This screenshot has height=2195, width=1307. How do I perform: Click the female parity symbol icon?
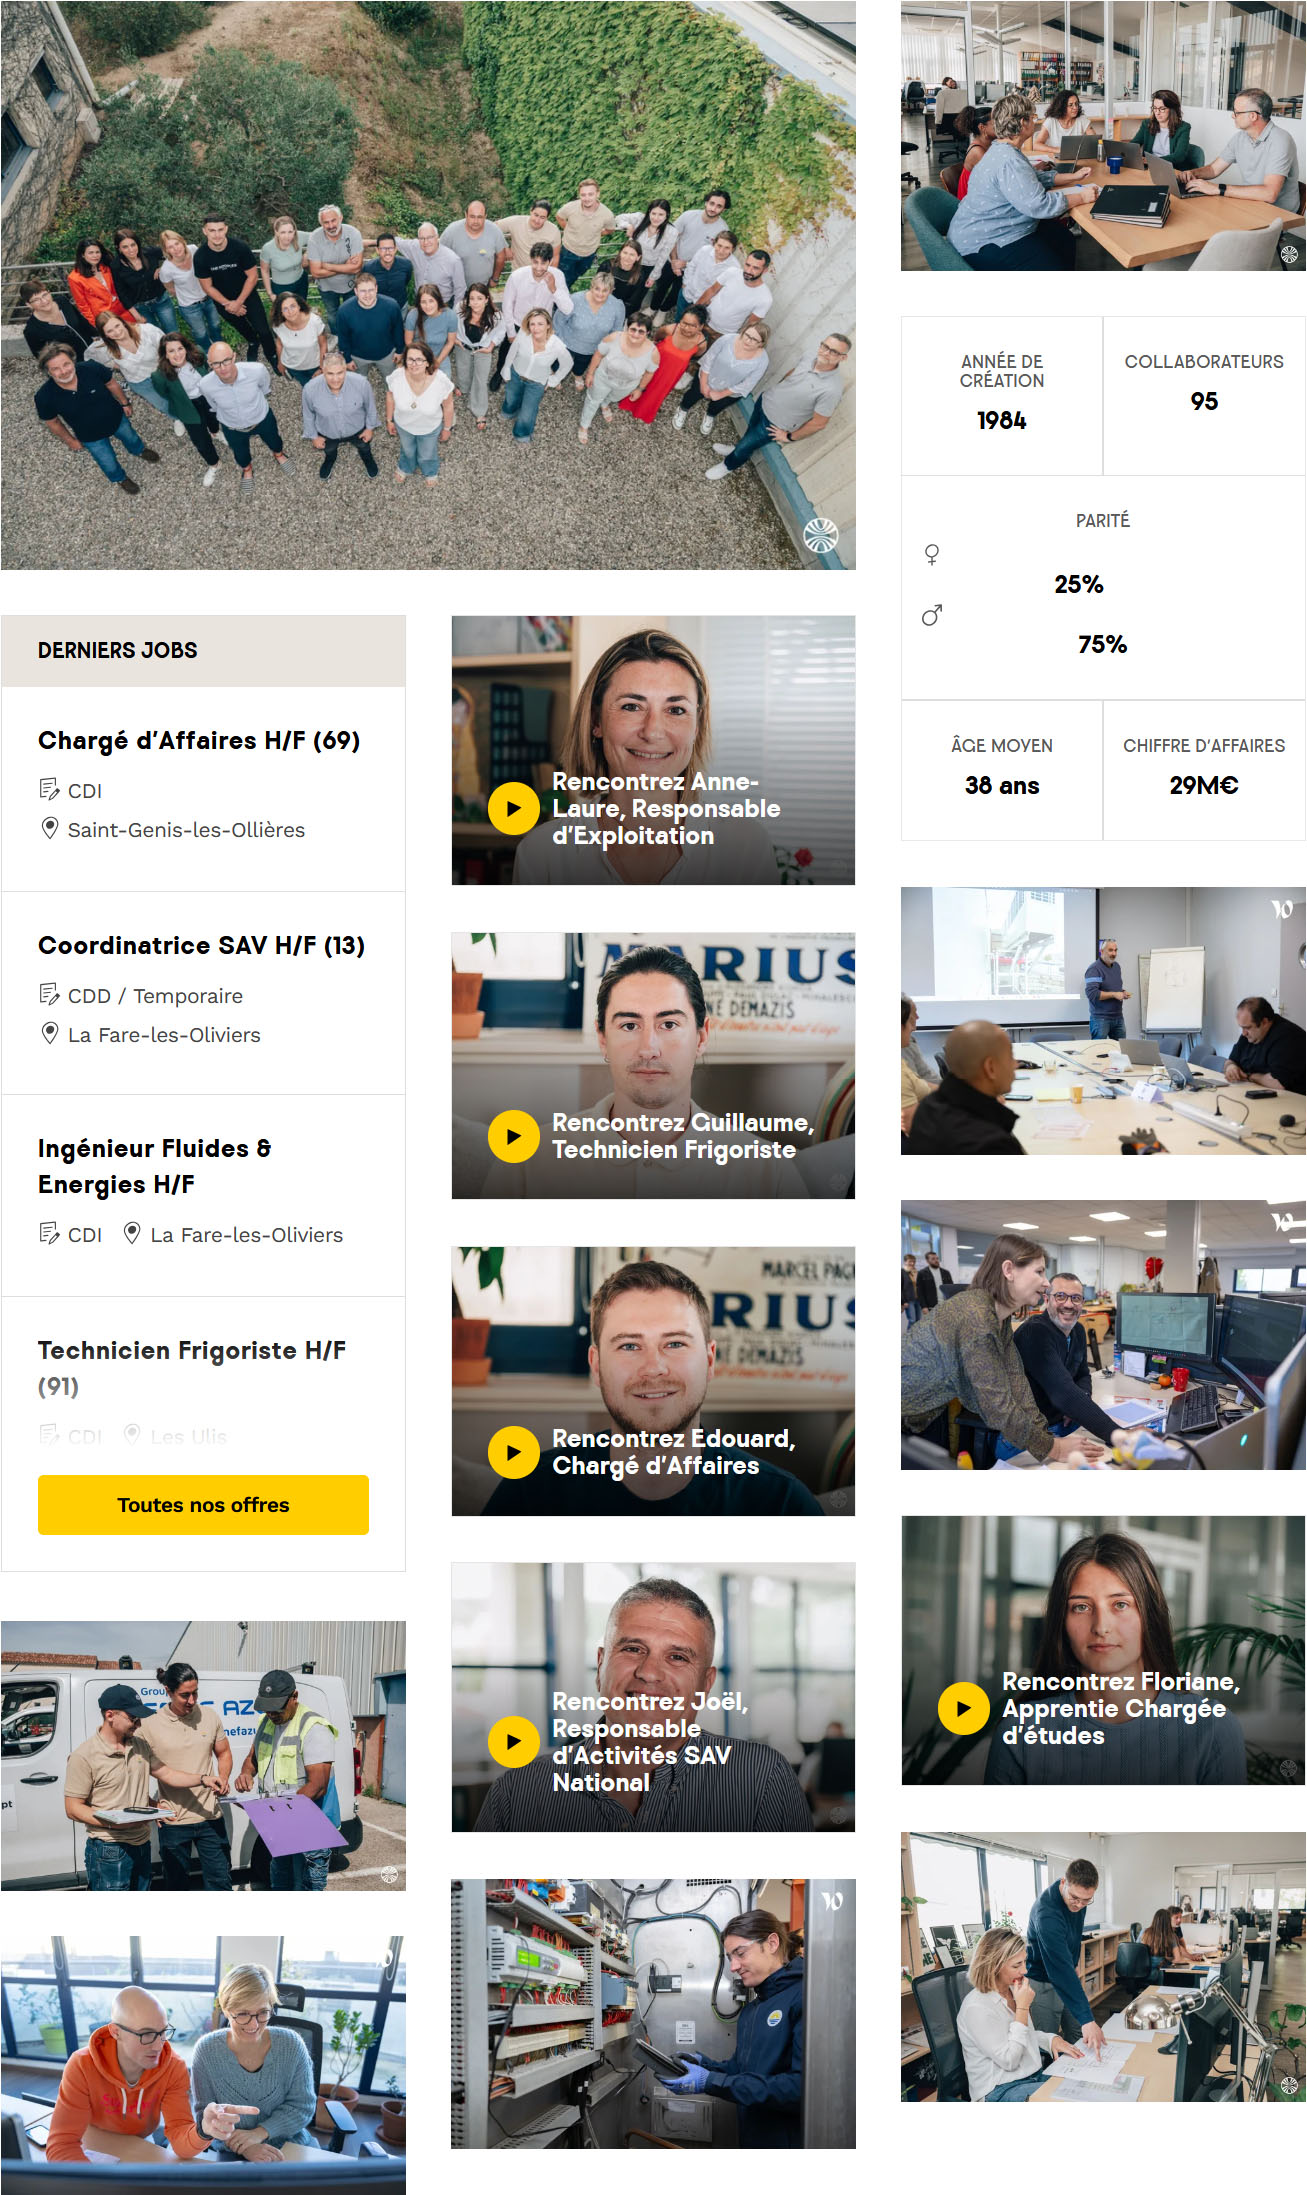[x=932, y=555]
